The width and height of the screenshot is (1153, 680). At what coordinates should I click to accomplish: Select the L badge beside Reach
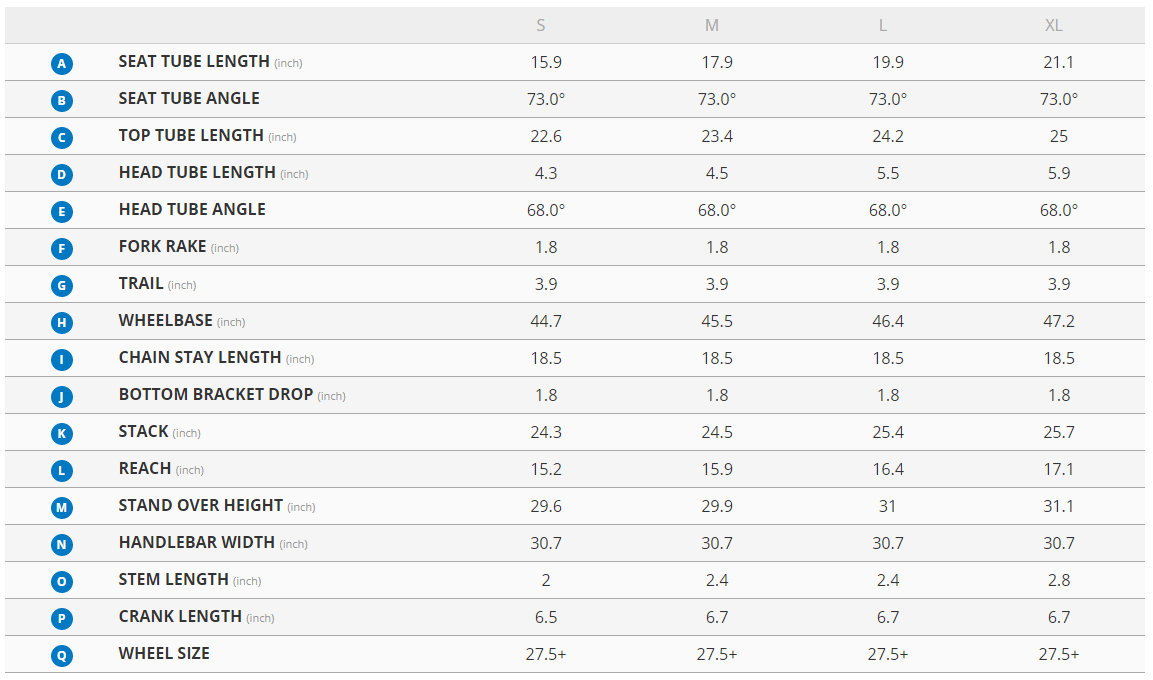pyautogui.click(x=62, y=471)
